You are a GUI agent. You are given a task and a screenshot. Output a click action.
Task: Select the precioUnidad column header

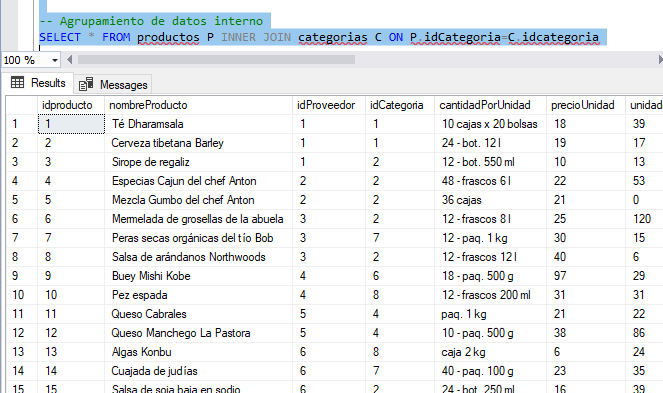586,105
